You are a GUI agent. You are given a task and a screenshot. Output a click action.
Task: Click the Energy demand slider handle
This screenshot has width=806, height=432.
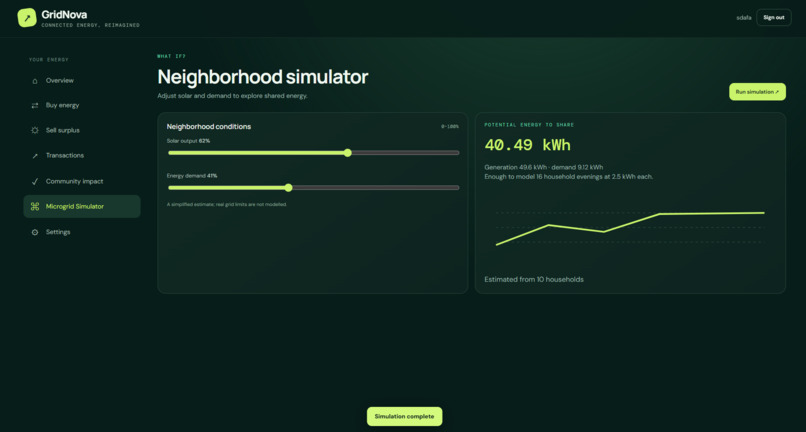(x=288, y=188)
